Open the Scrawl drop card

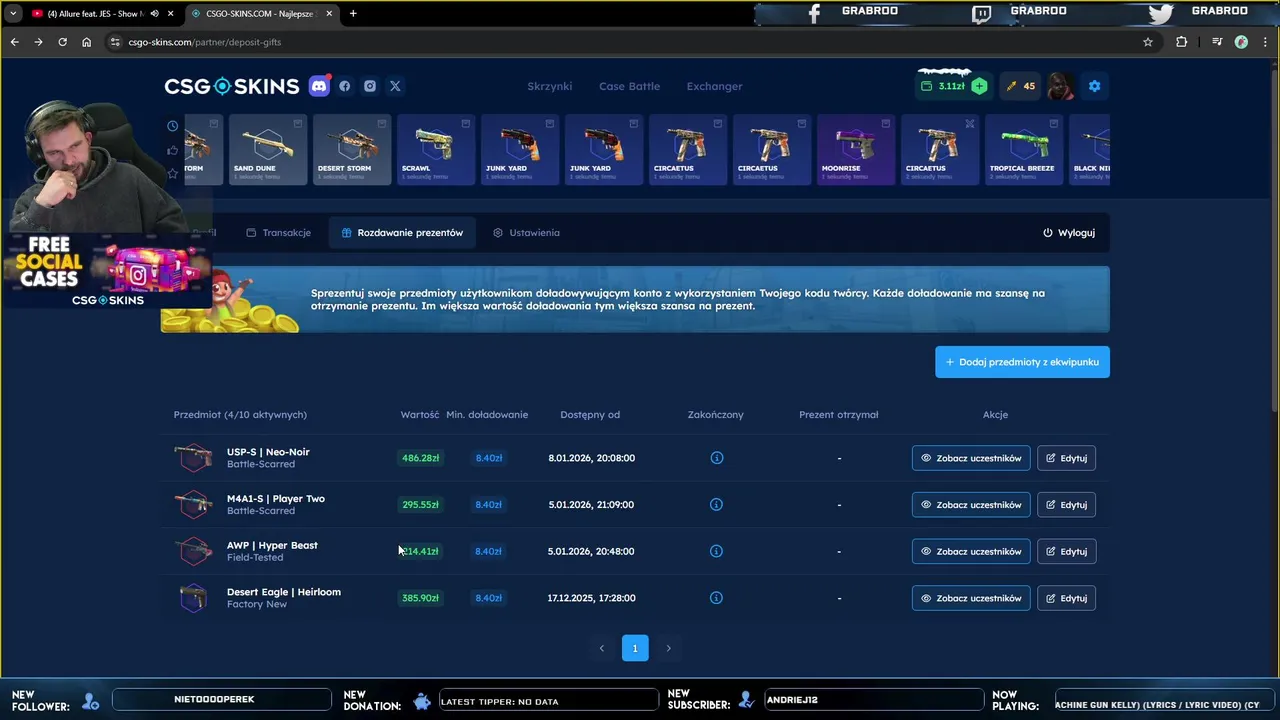tap(436, 149)
